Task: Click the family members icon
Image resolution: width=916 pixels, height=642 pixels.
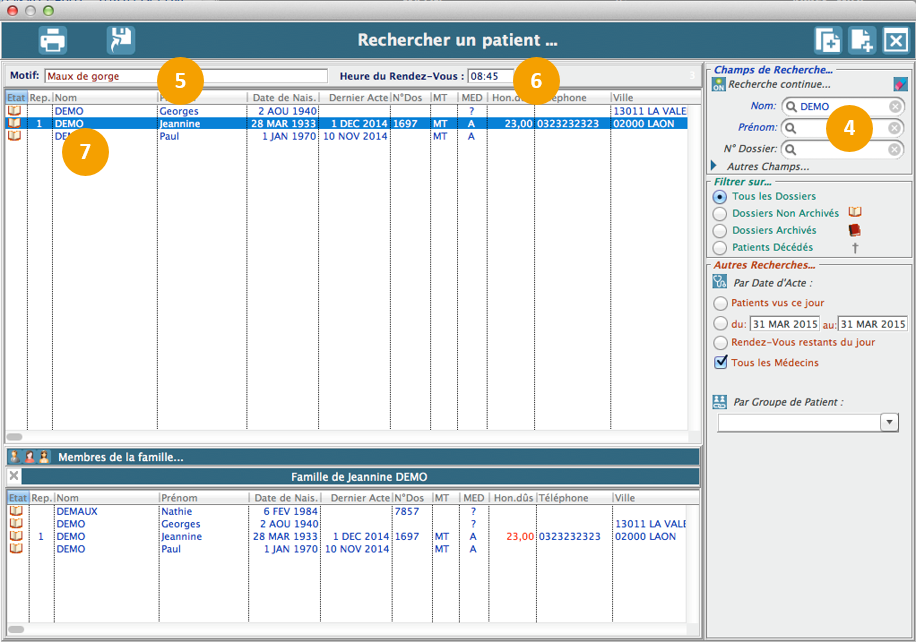Action: [x=29, y=457]
